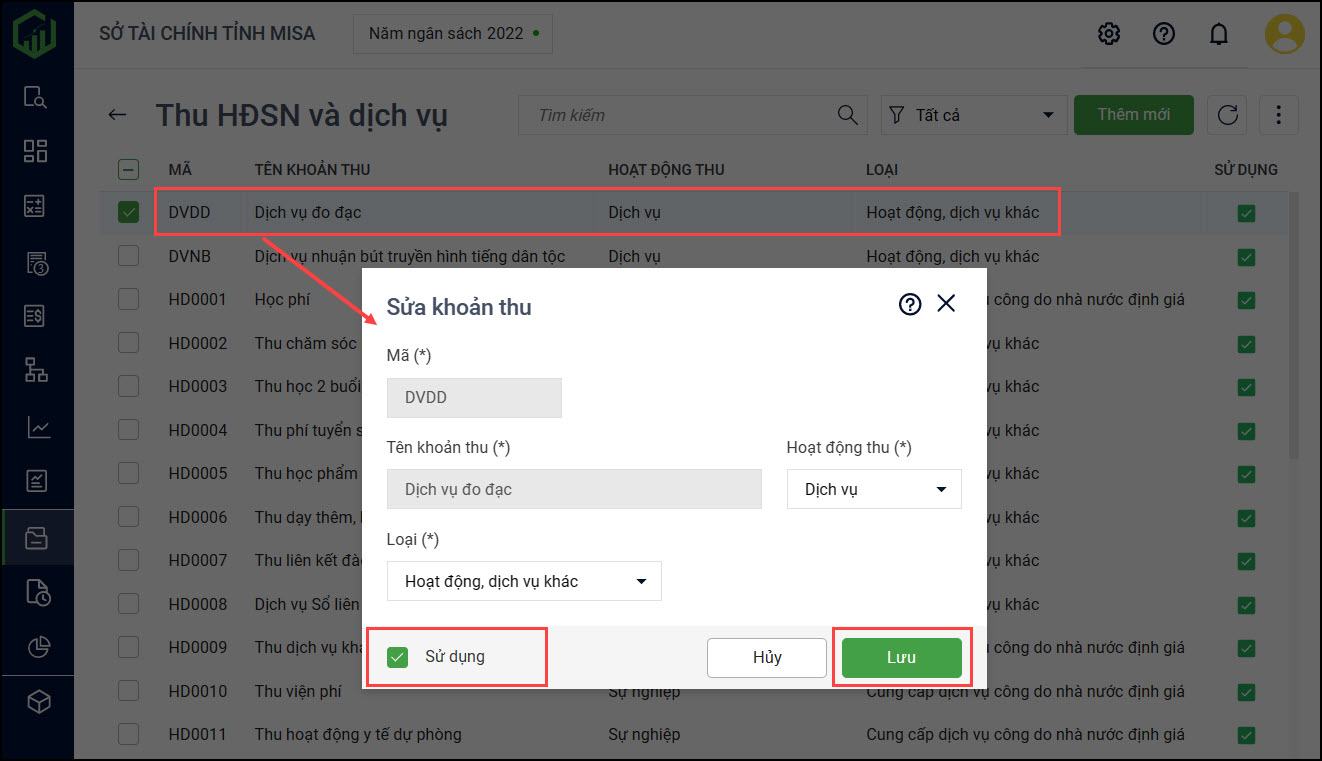Click the Tìm kiếm search field
Screen dimensions: 1322x761
tap(680, 115)
